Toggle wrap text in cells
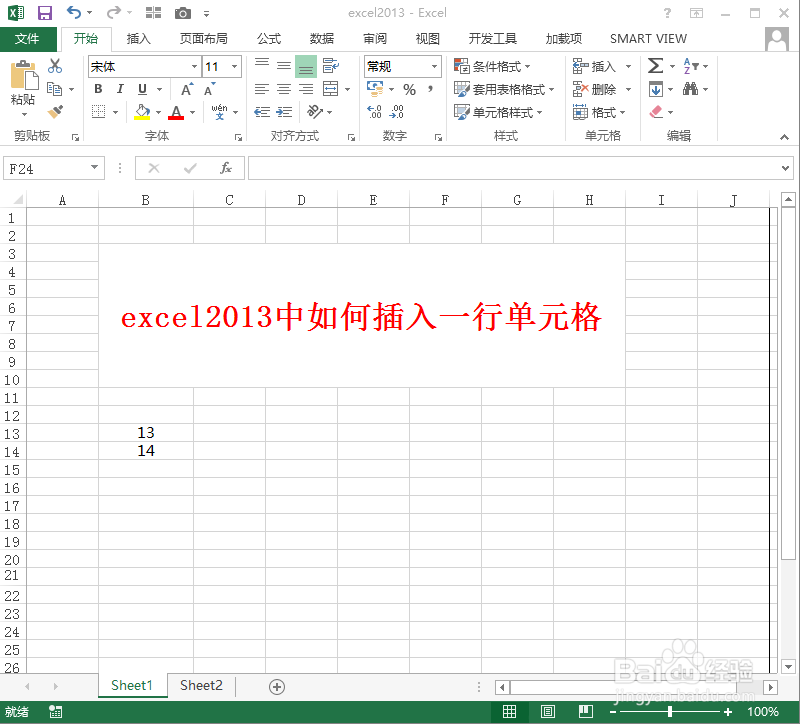 click(331, 66)
